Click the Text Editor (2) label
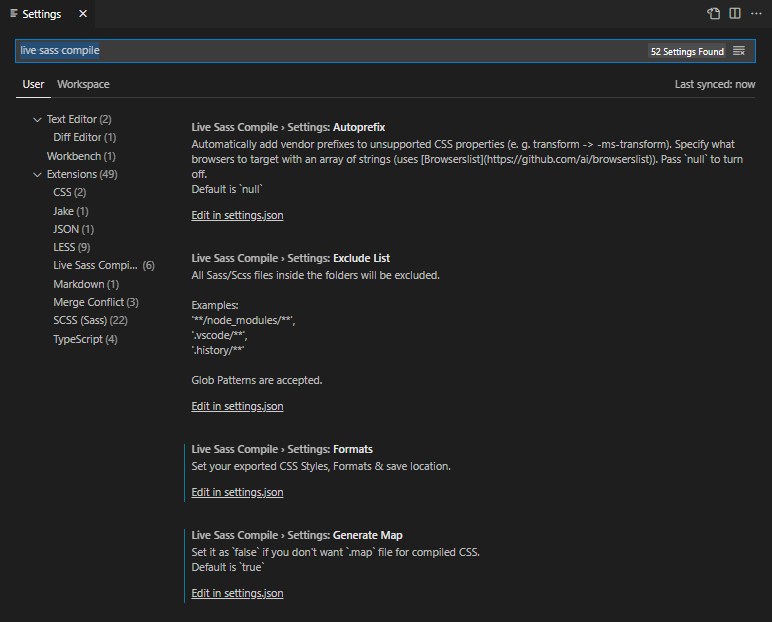This screenshot has width=772, height=622. (x=79, y=119)
